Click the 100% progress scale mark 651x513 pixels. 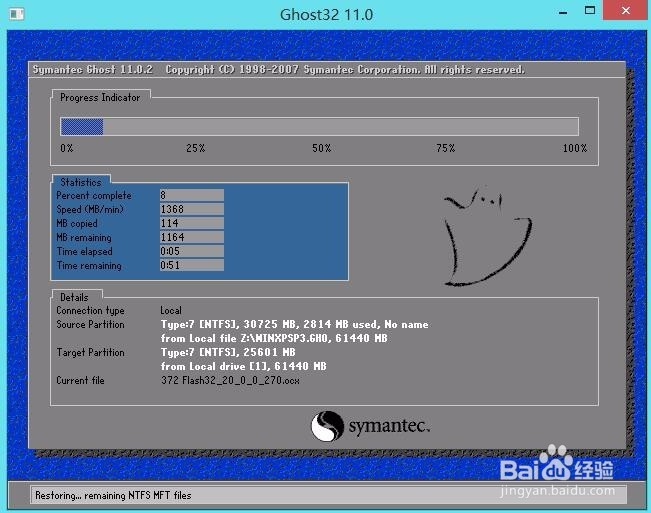(575, 148)
